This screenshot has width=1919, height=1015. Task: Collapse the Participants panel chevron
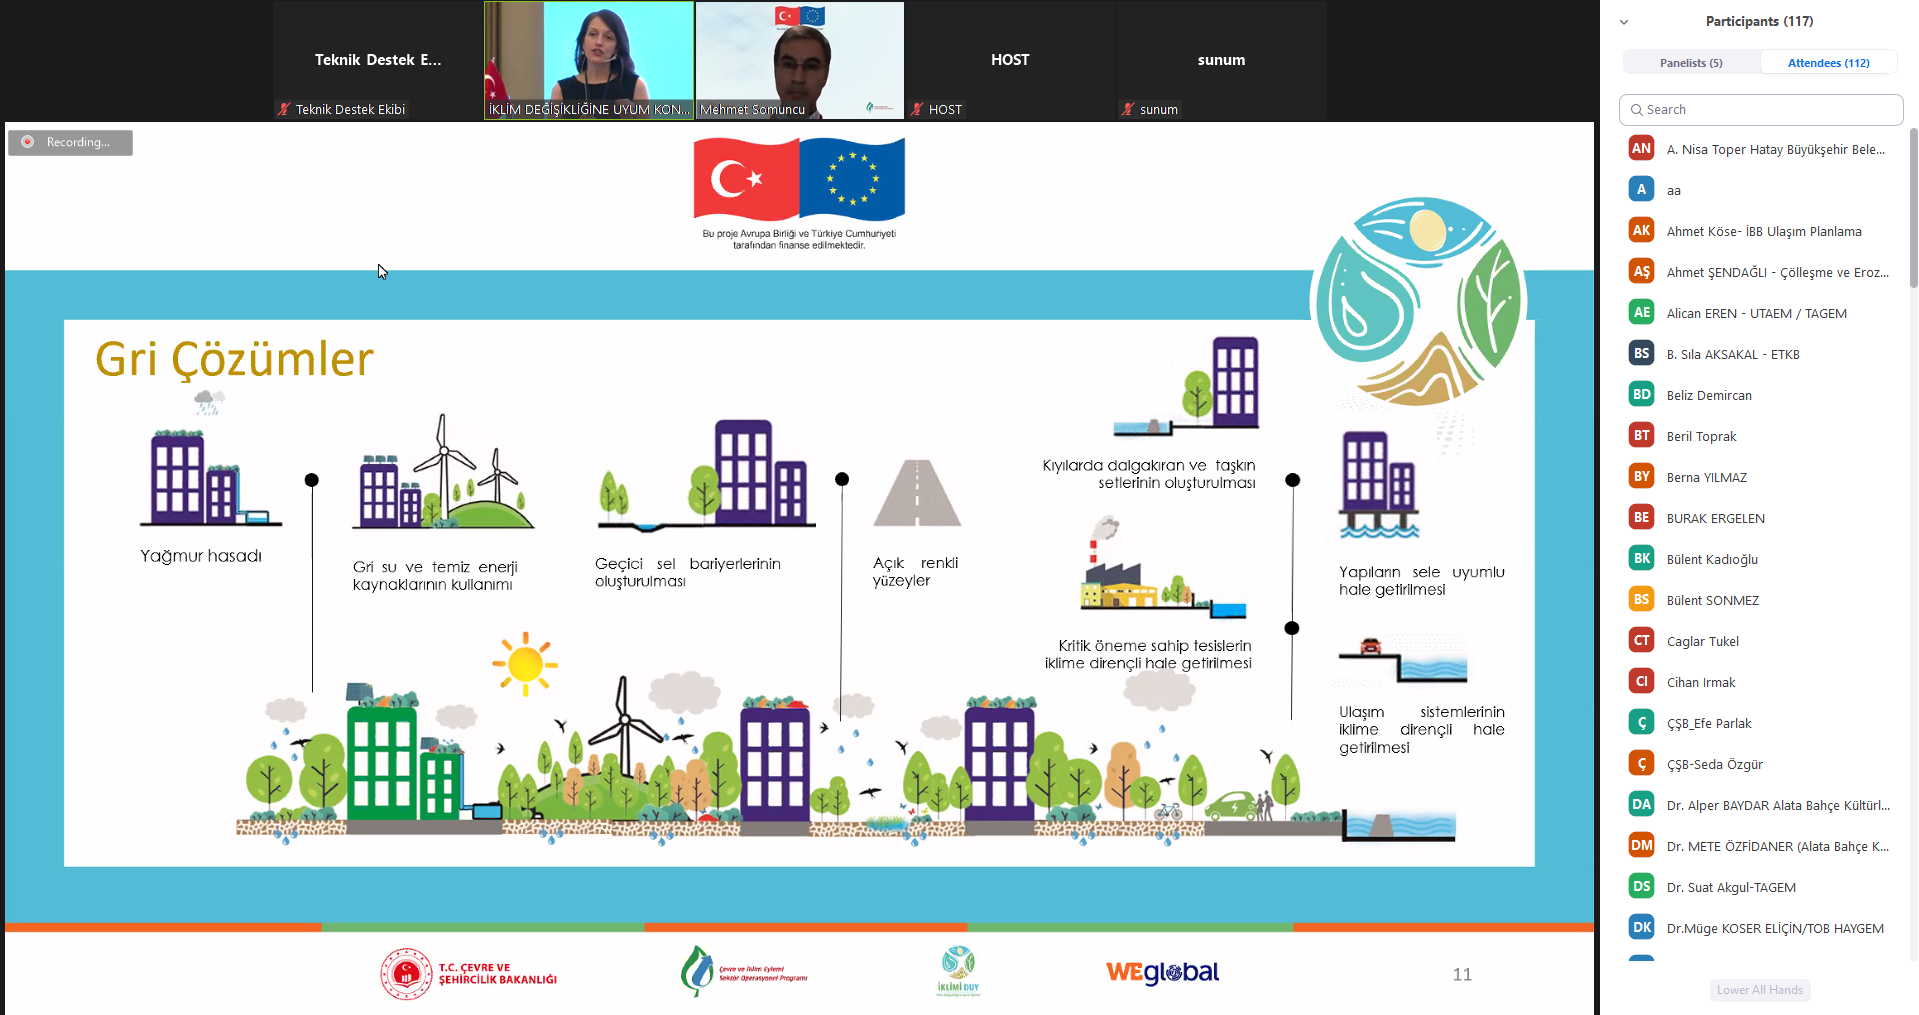[x=1624, y=22]
